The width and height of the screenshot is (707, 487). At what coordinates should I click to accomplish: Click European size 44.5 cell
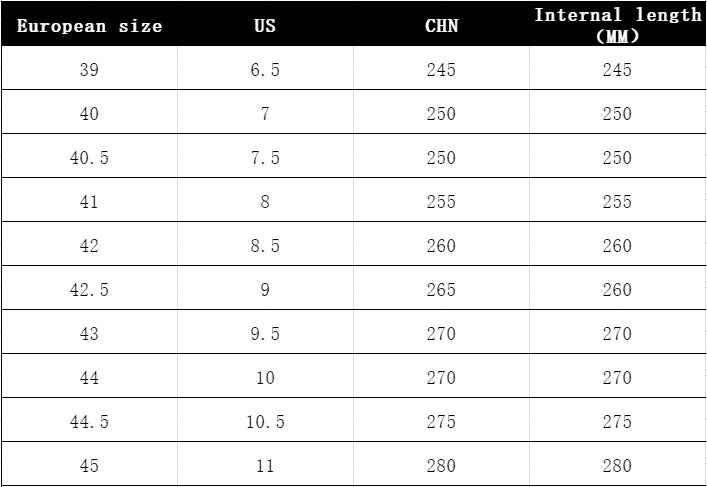89,422
